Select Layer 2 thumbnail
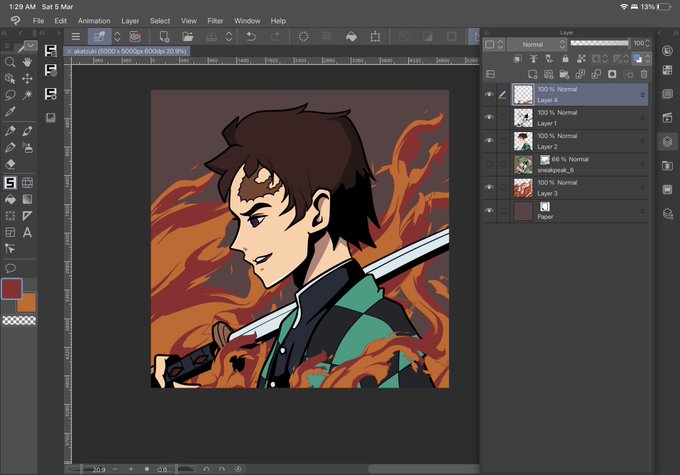The width and height of the screenshot is (680, 475). [x=523, y=141]
